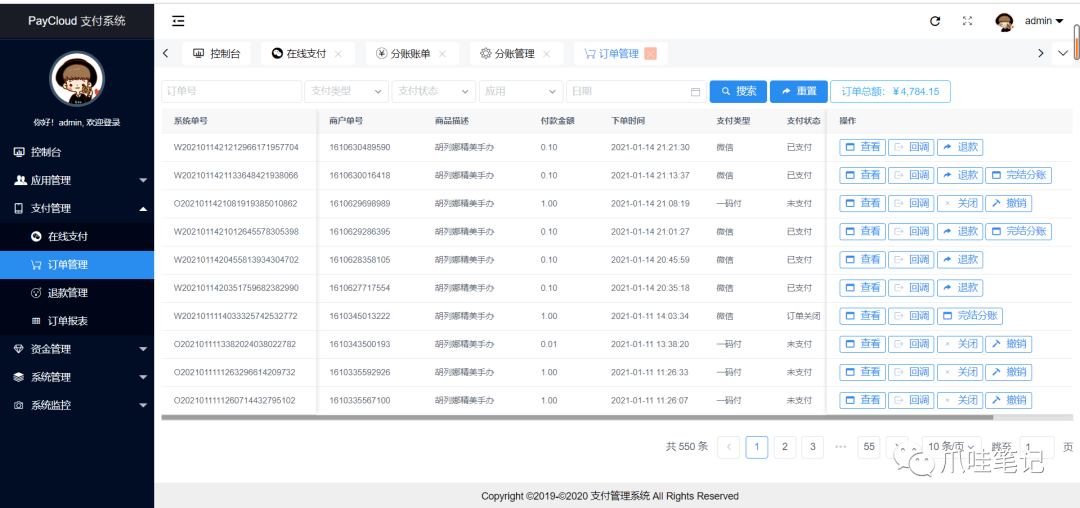Close the 分账账单 tab
Viewport: 1080px width, 508px height.
[x=442, y=54]
